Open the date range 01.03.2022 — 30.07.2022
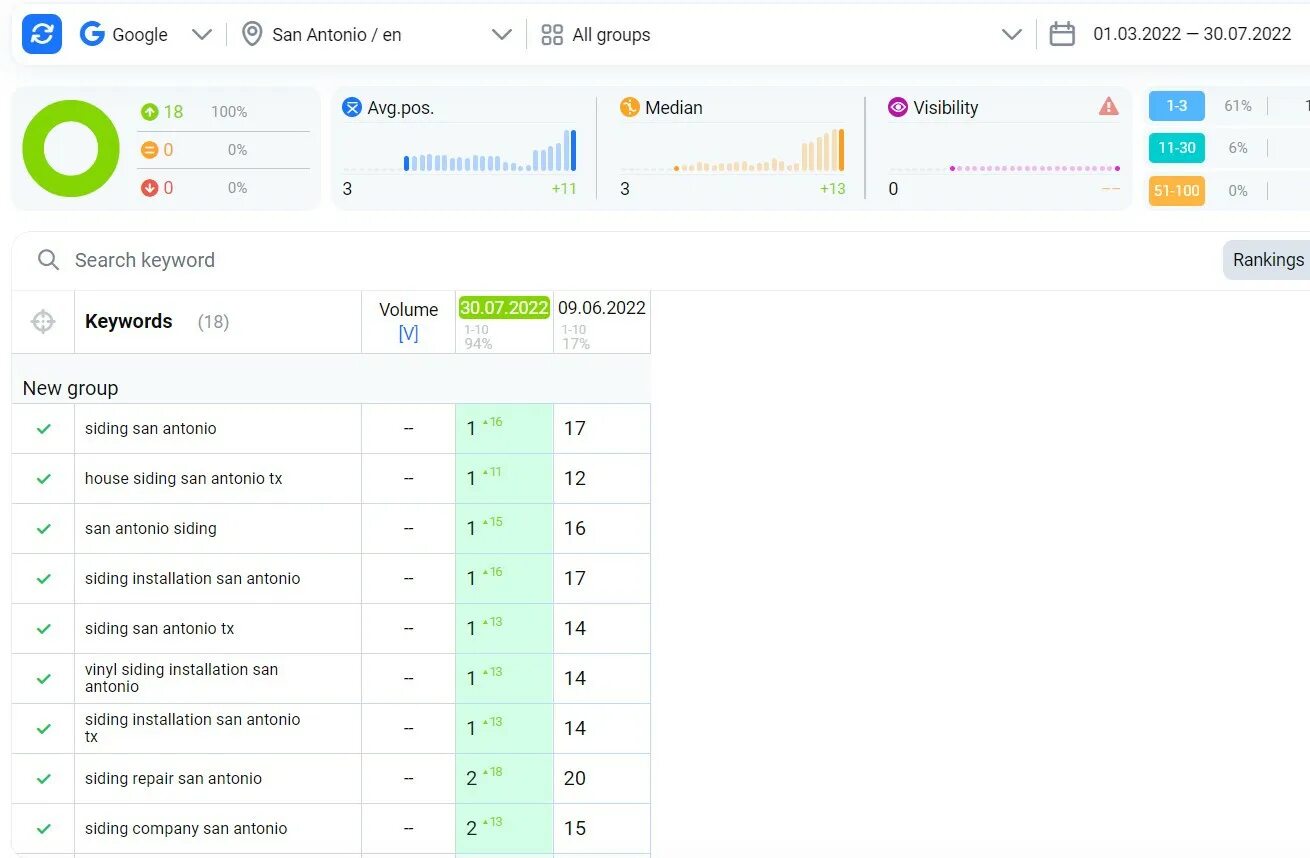This screenshot has width=1310, height=858. pyautogui.click(x=1192, y=34)
